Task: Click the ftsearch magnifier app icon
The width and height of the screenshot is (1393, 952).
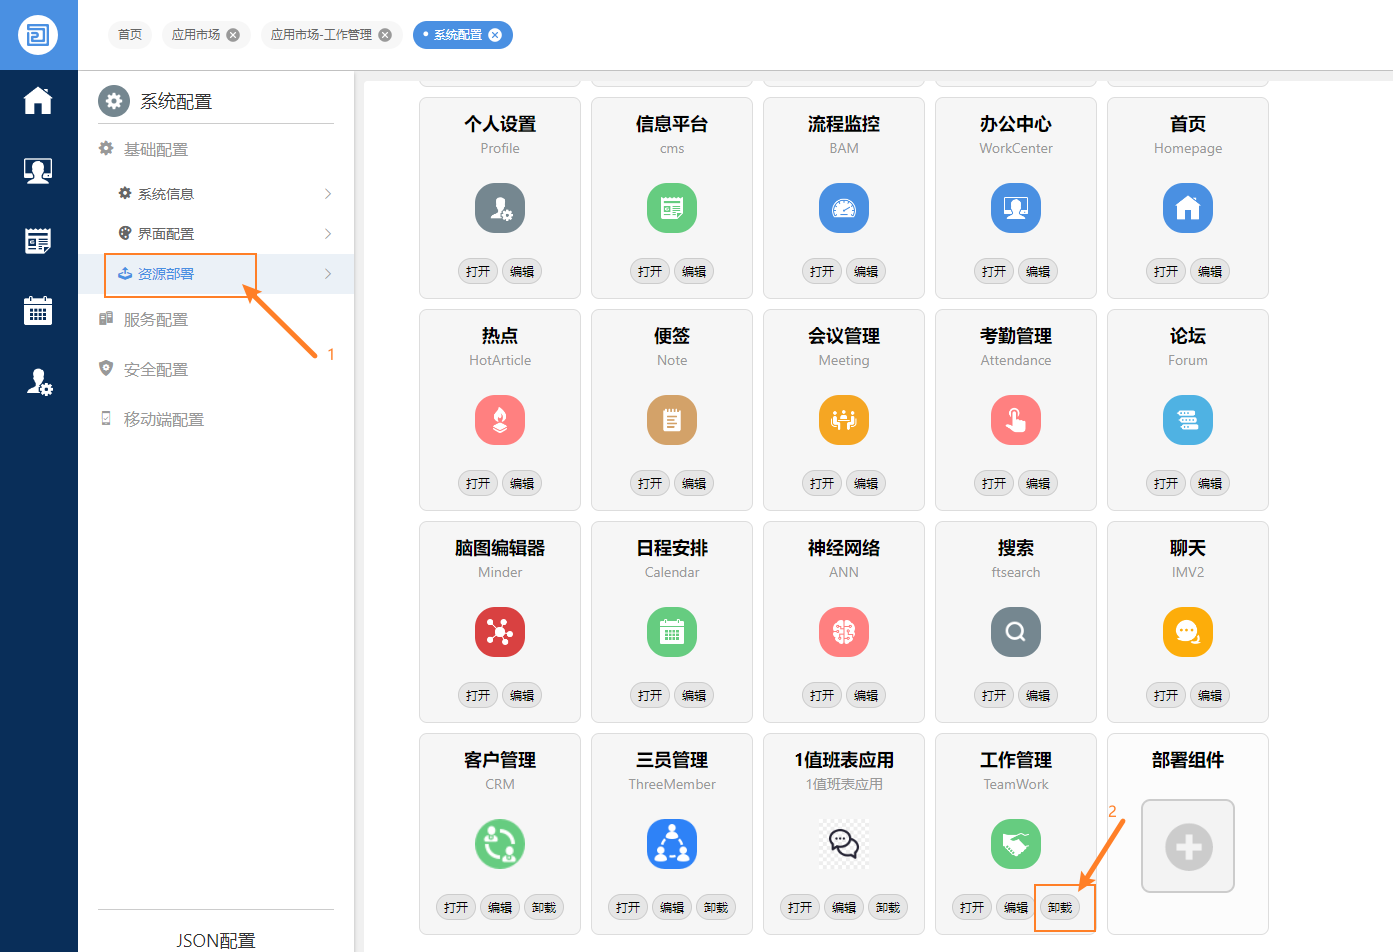Action: [x=1015, y=632]
